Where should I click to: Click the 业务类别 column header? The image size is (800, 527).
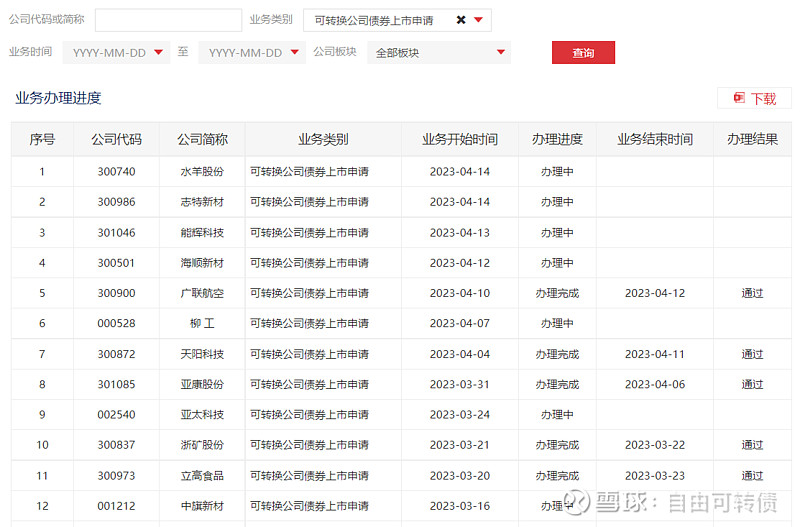coord(323,139)
